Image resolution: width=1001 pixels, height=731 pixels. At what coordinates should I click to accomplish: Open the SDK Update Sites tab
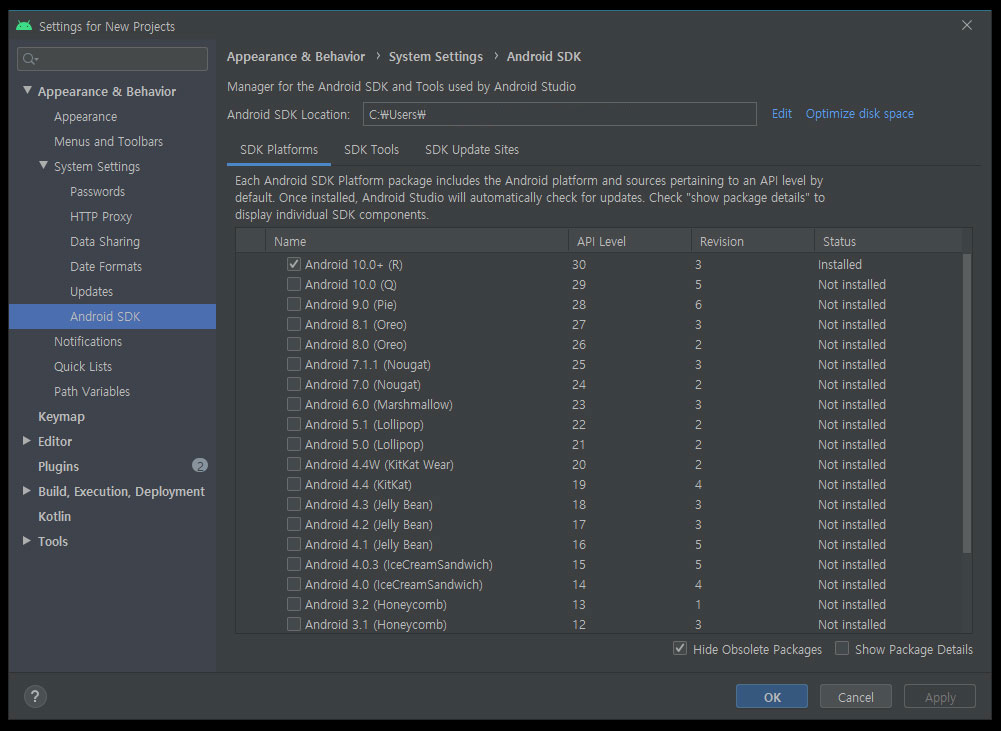(x=472, y=149)
